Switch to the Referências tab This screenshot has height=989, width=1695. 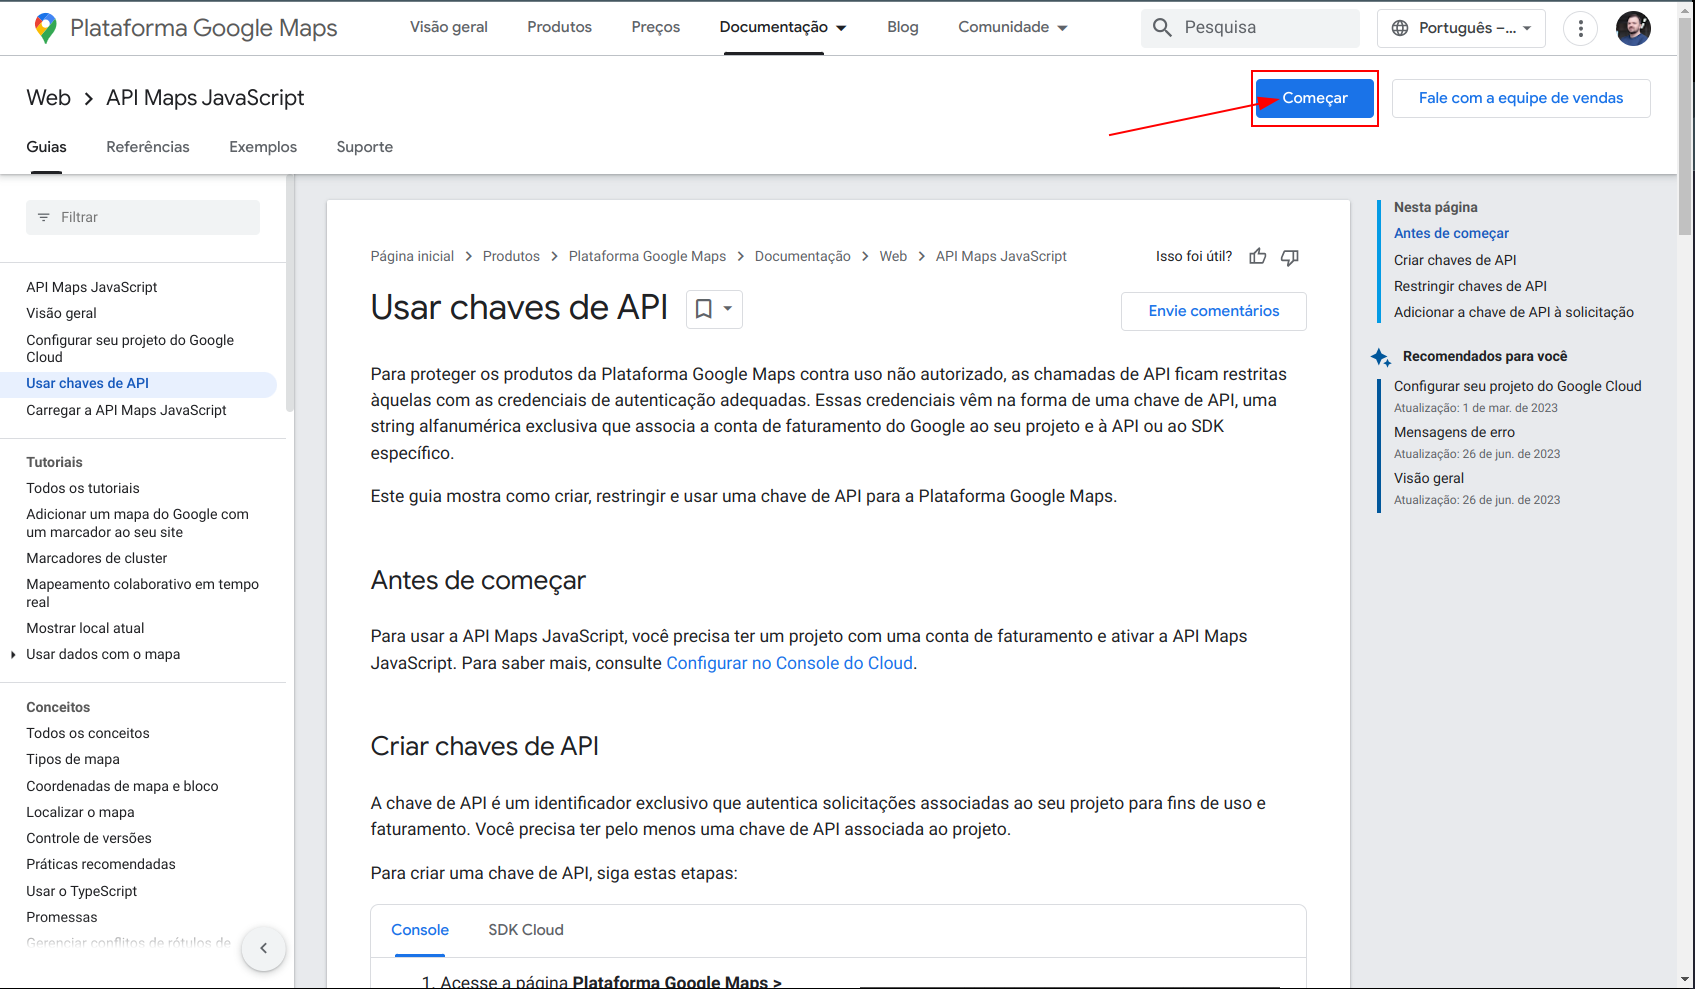tap(148, 147)
